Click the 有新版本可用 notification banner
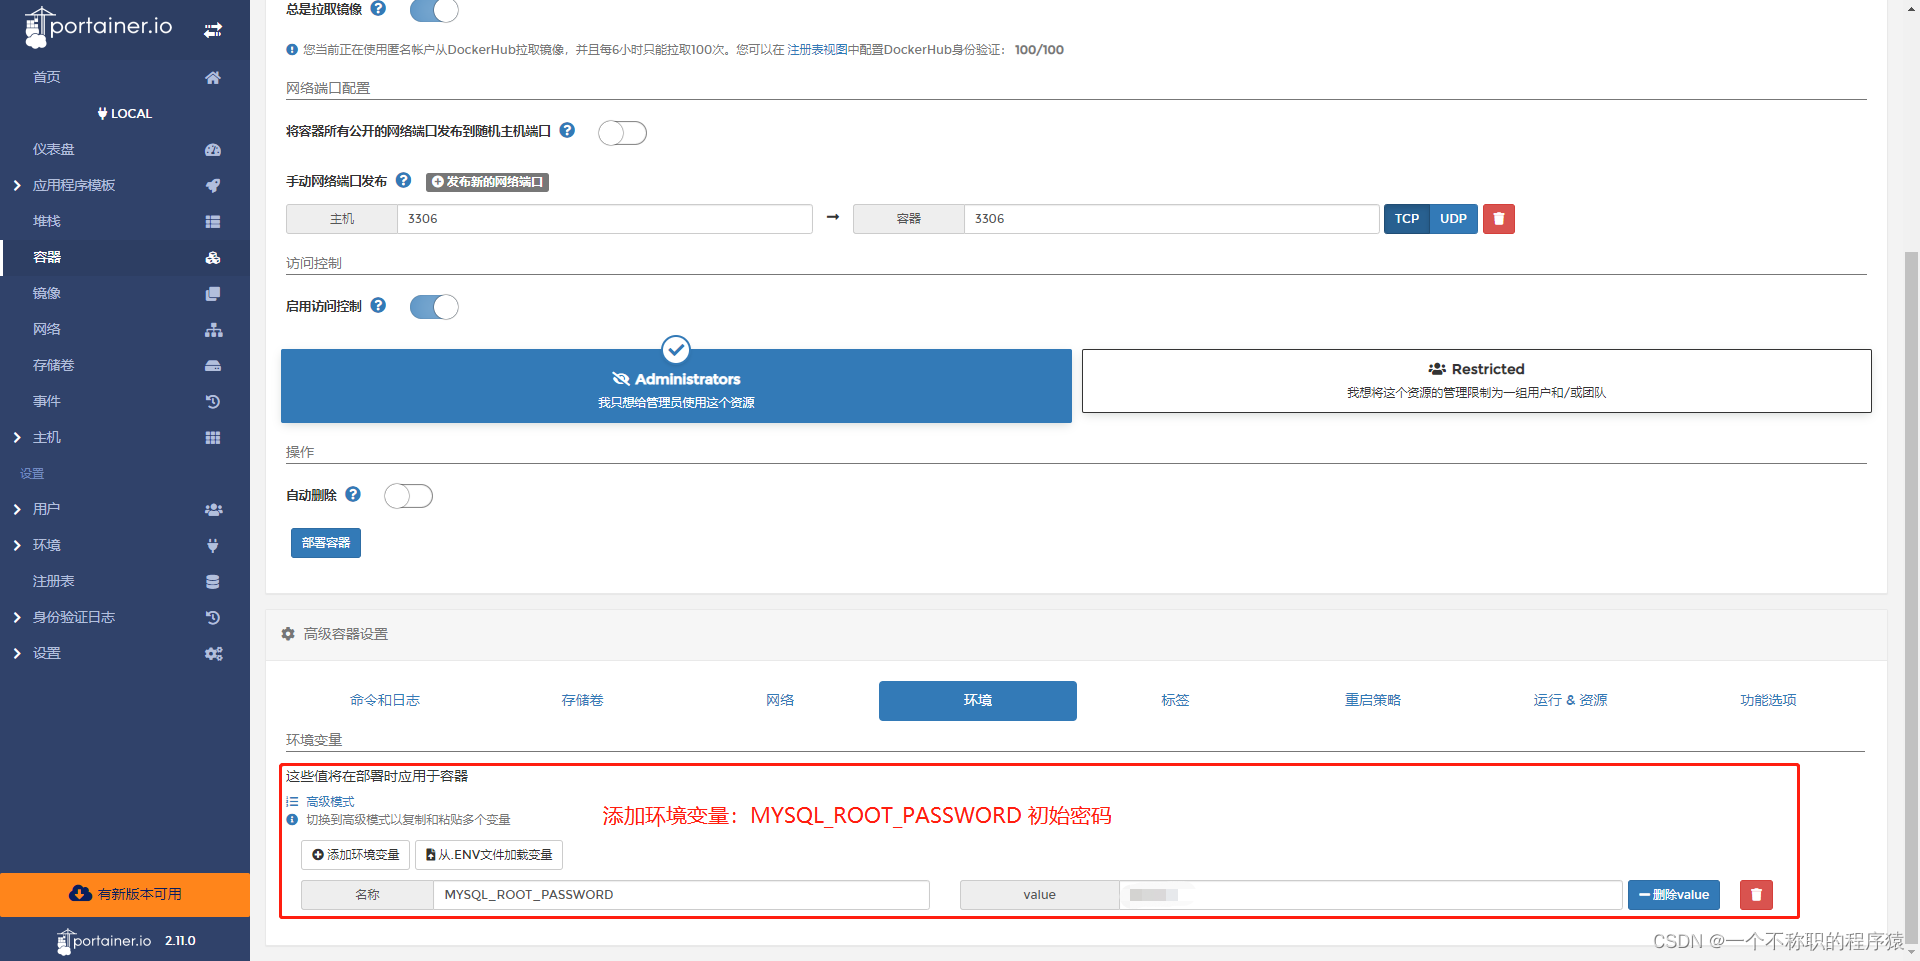The width and height of the screenshot is (1920, 961). click(x=125, y=893)
